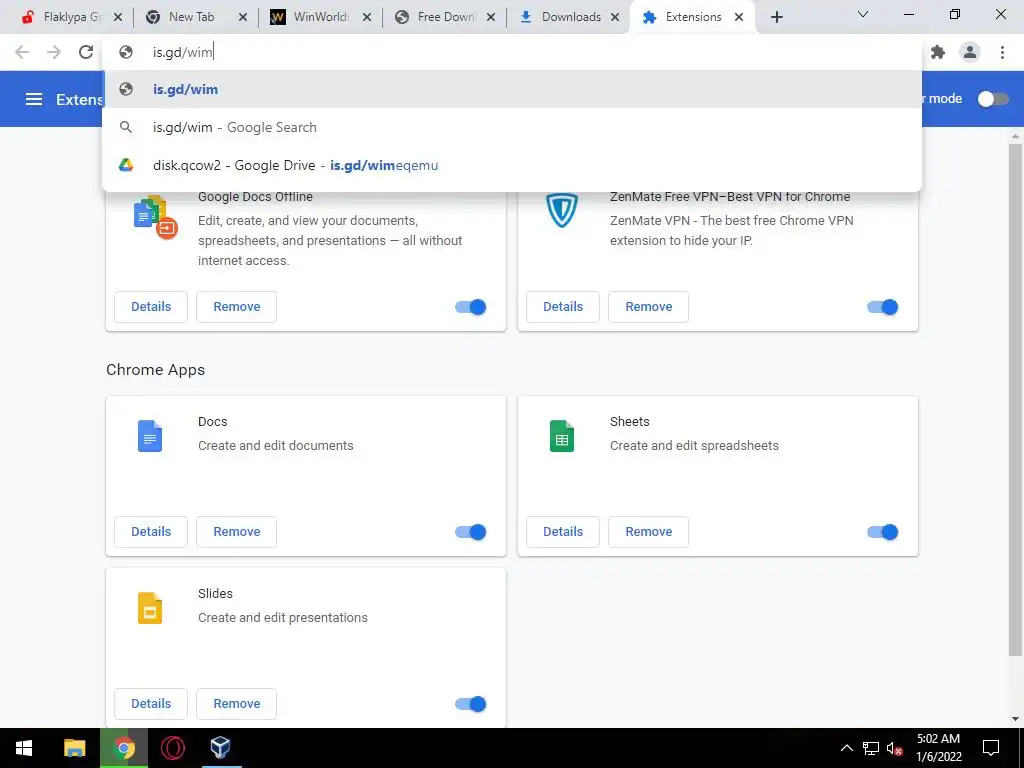Disable the ZenMate Free VPN extension
Screen dimensions: 1024x768
click(883, 307)
